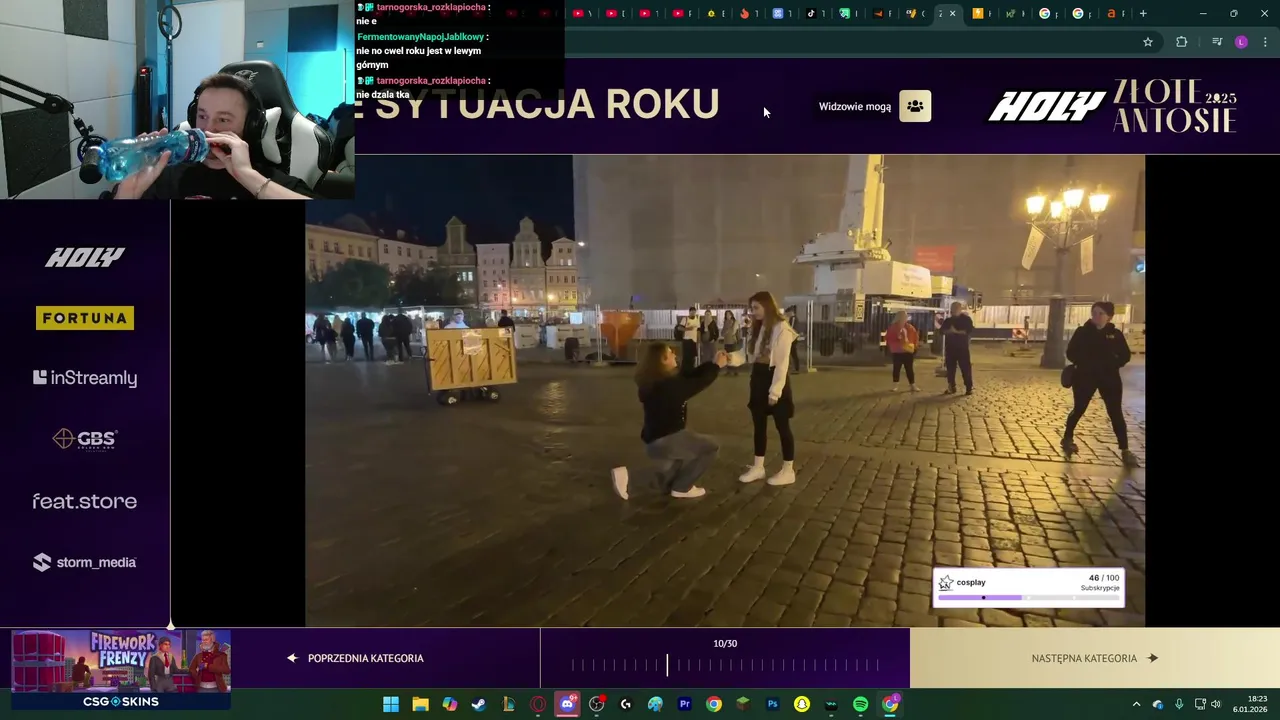Switch to OBS Studio in the taskbar
1280x720 pixels.
click(597, 704)
